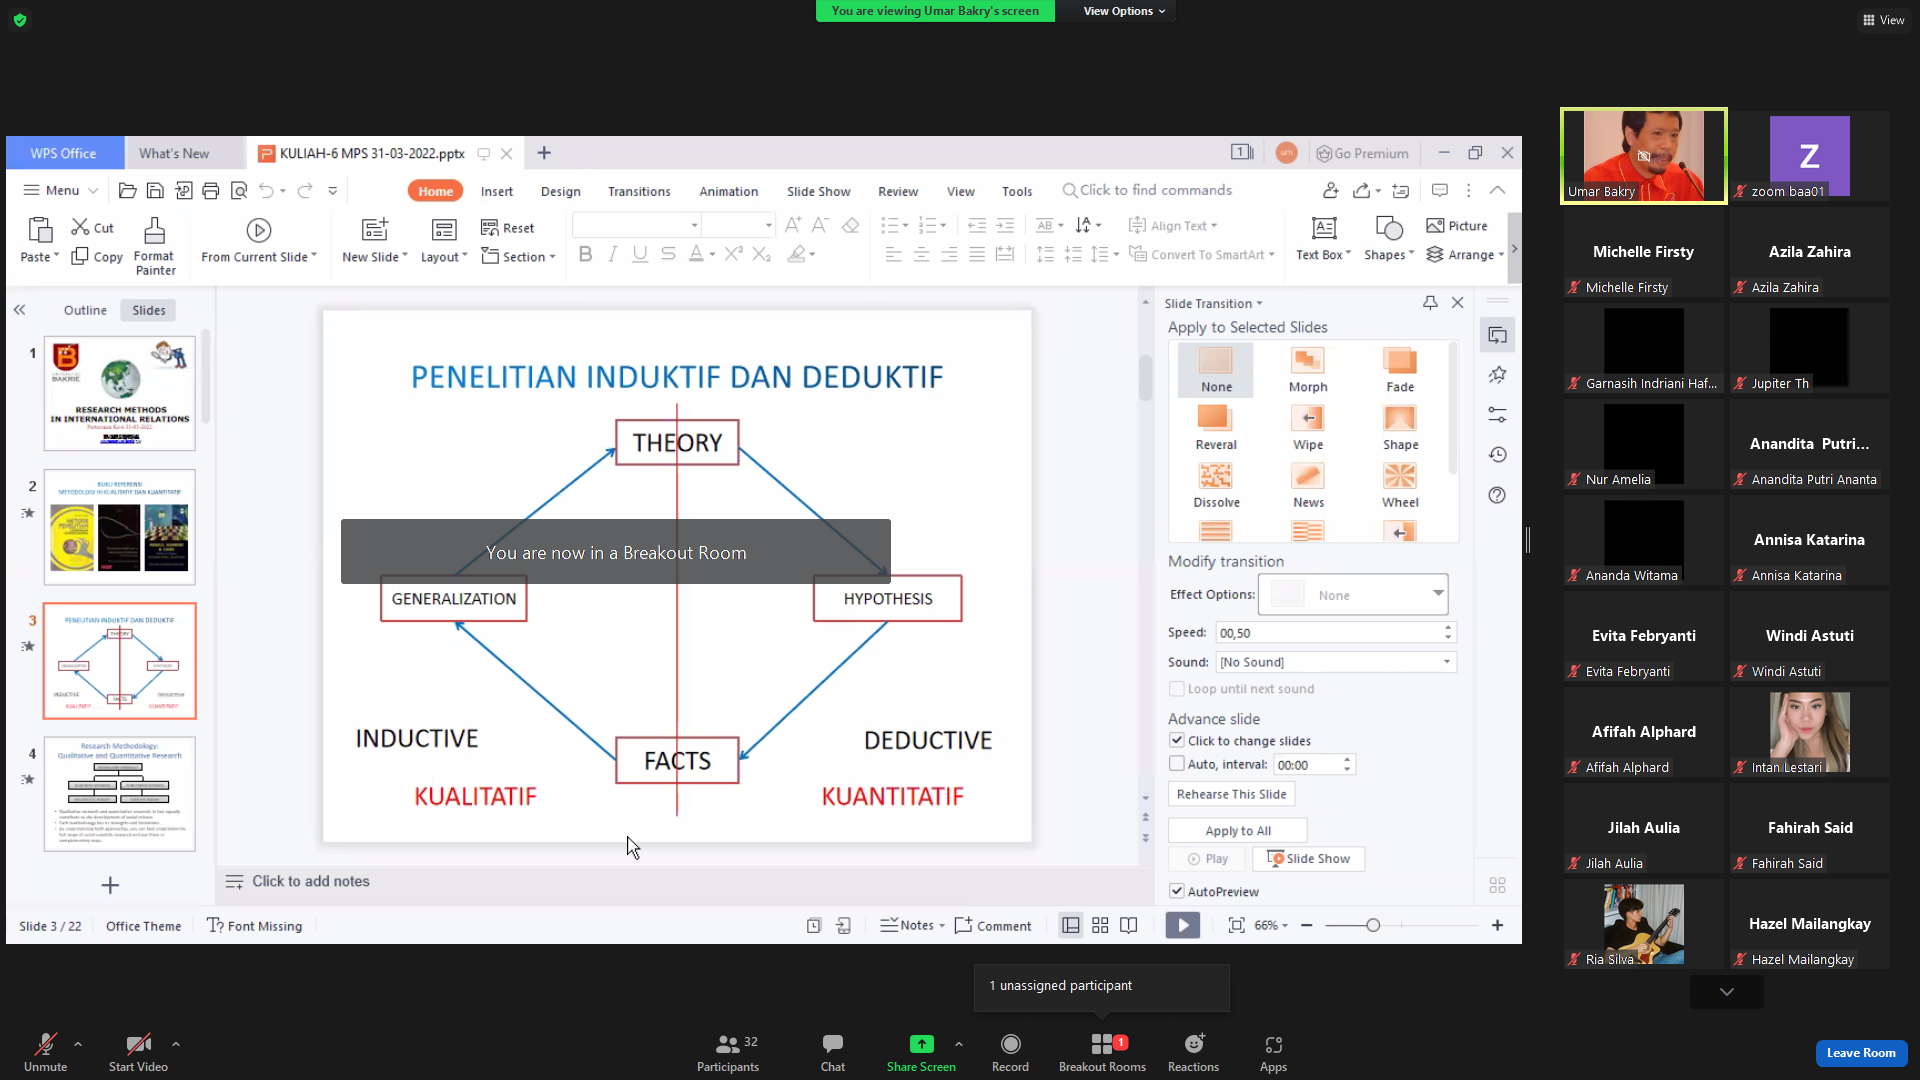This screenshot has width=1920, height=1080.
Task: Open Zoom View Options dropdown
Action: pyautogui.click(x=1124, y=11)
